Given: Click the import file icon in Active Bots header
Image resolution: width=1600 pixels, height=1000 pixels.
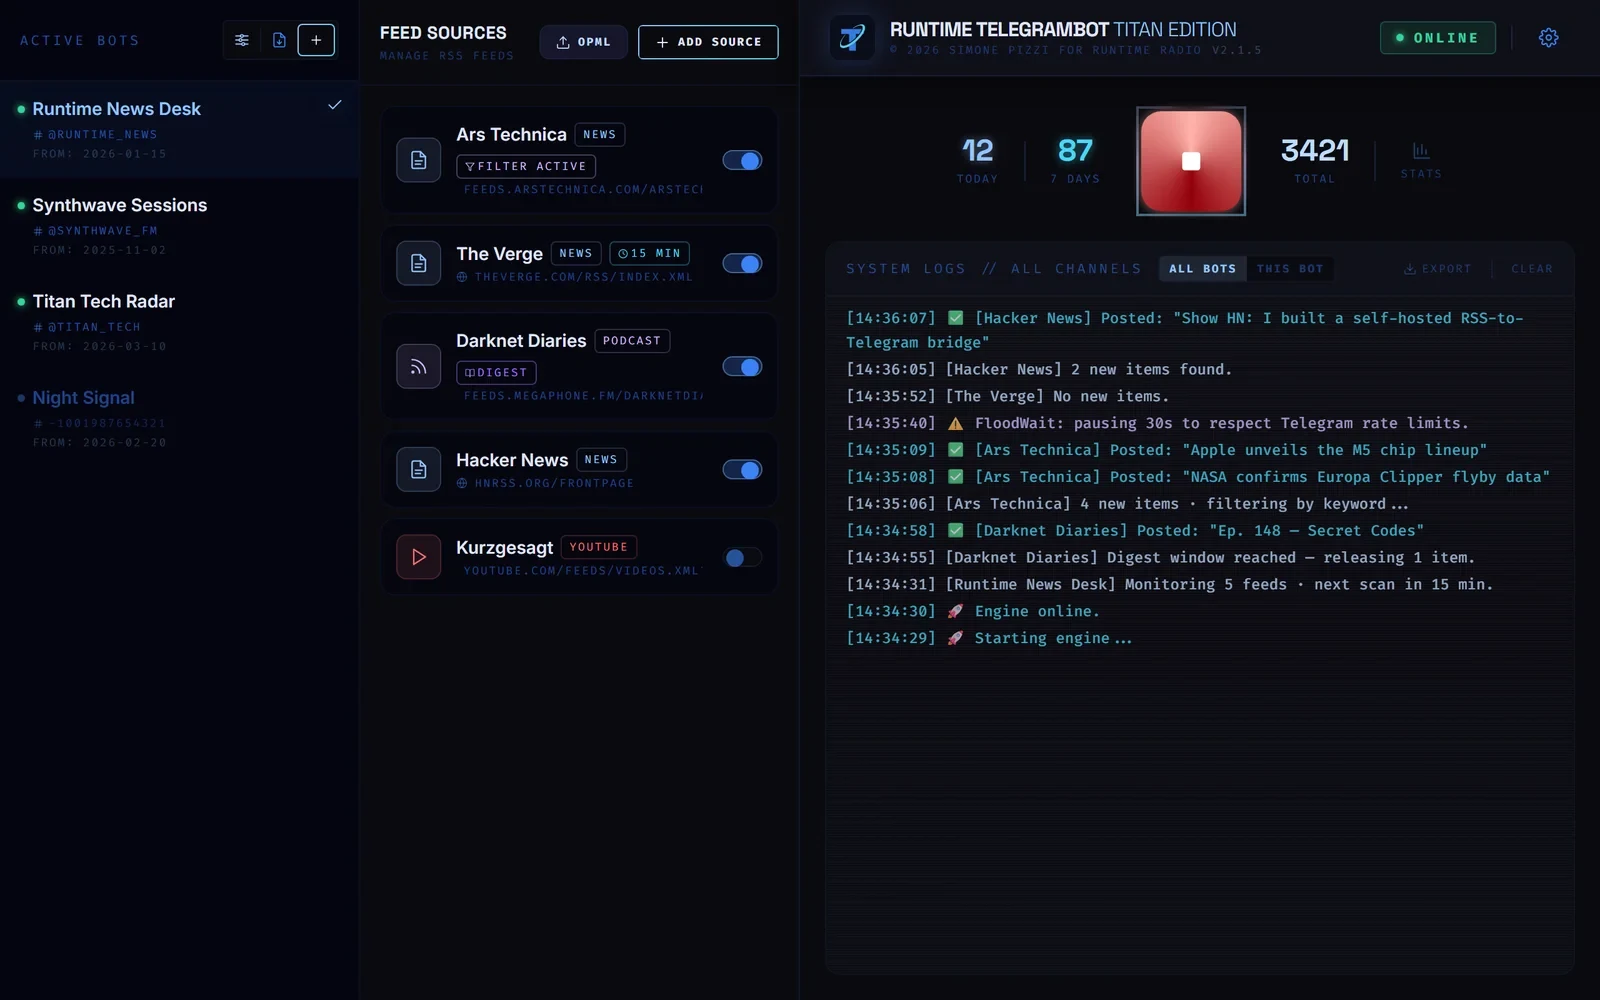Looking at the screenshot, I should tap(279, 40).
